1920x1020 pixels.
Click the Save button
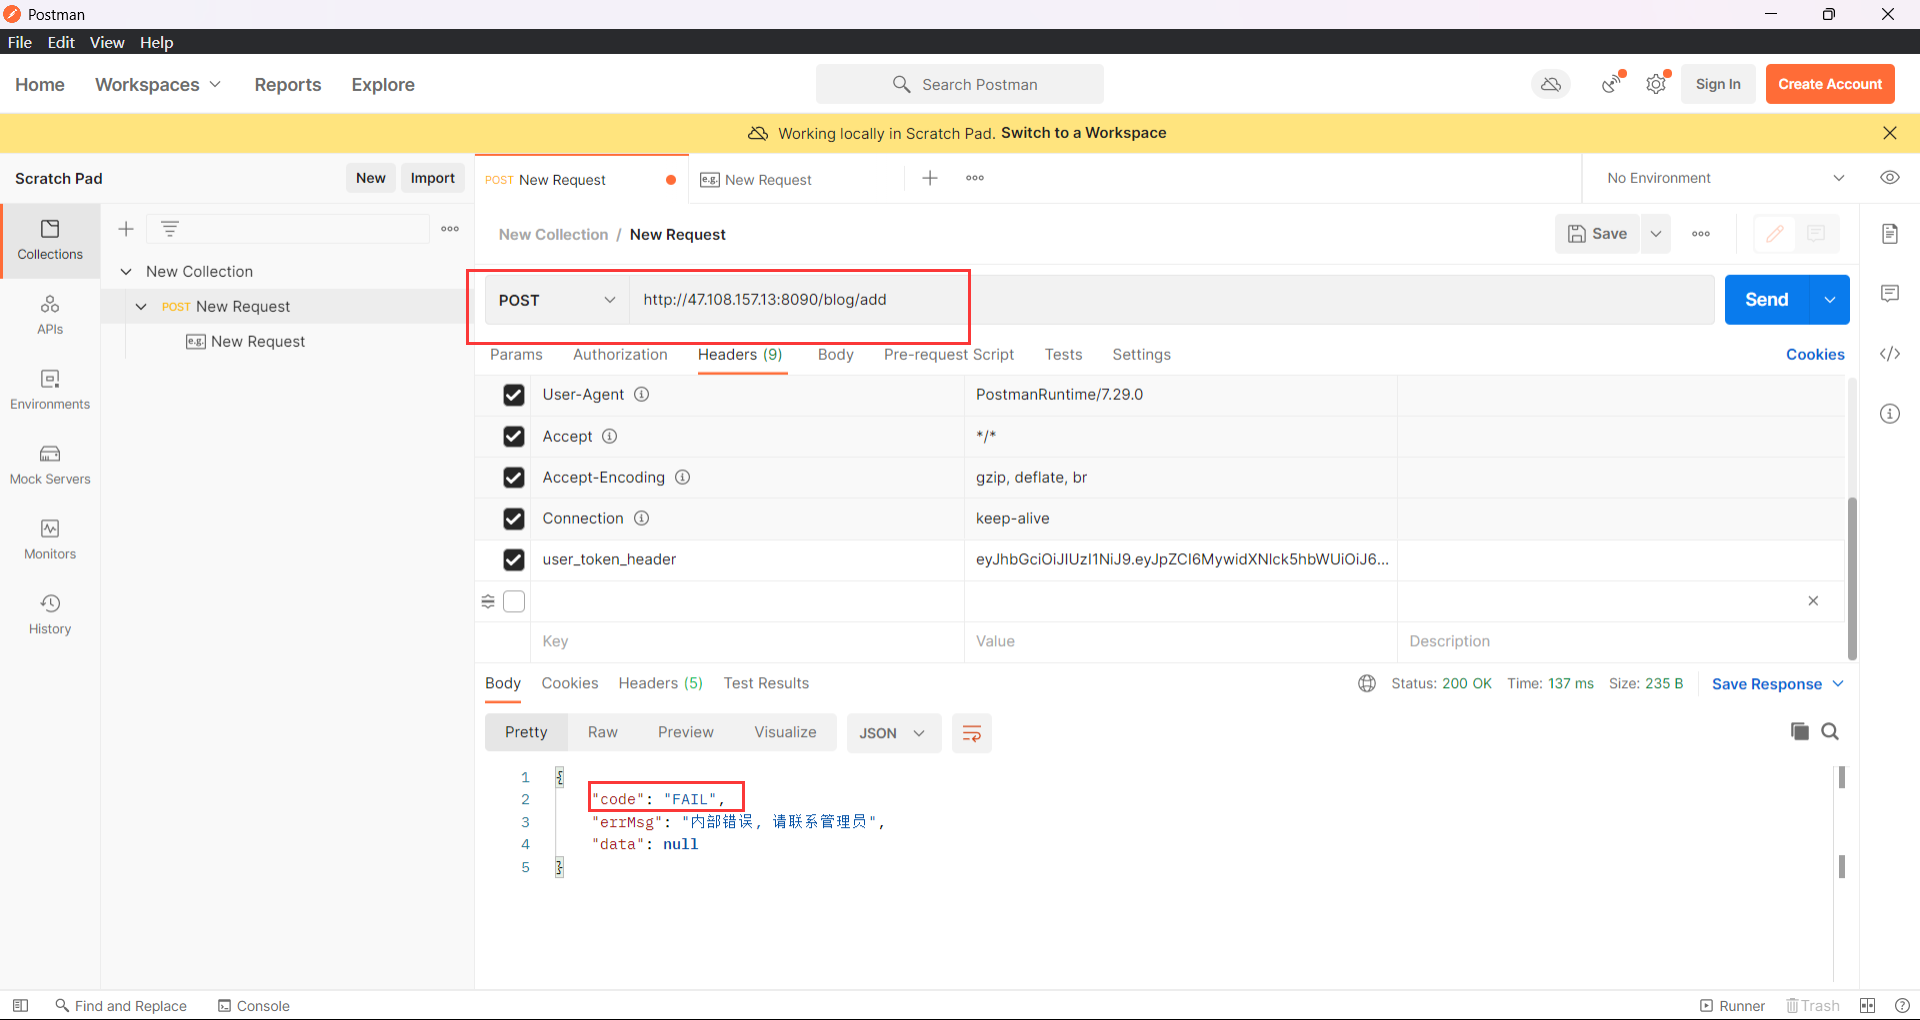point(1598,234)
